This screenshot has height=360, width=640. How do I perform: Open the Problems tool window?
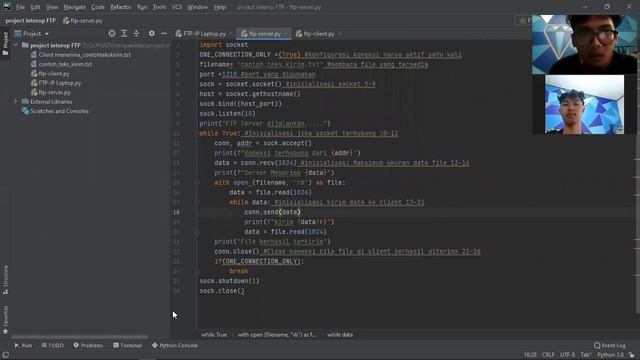coord(88,345)
